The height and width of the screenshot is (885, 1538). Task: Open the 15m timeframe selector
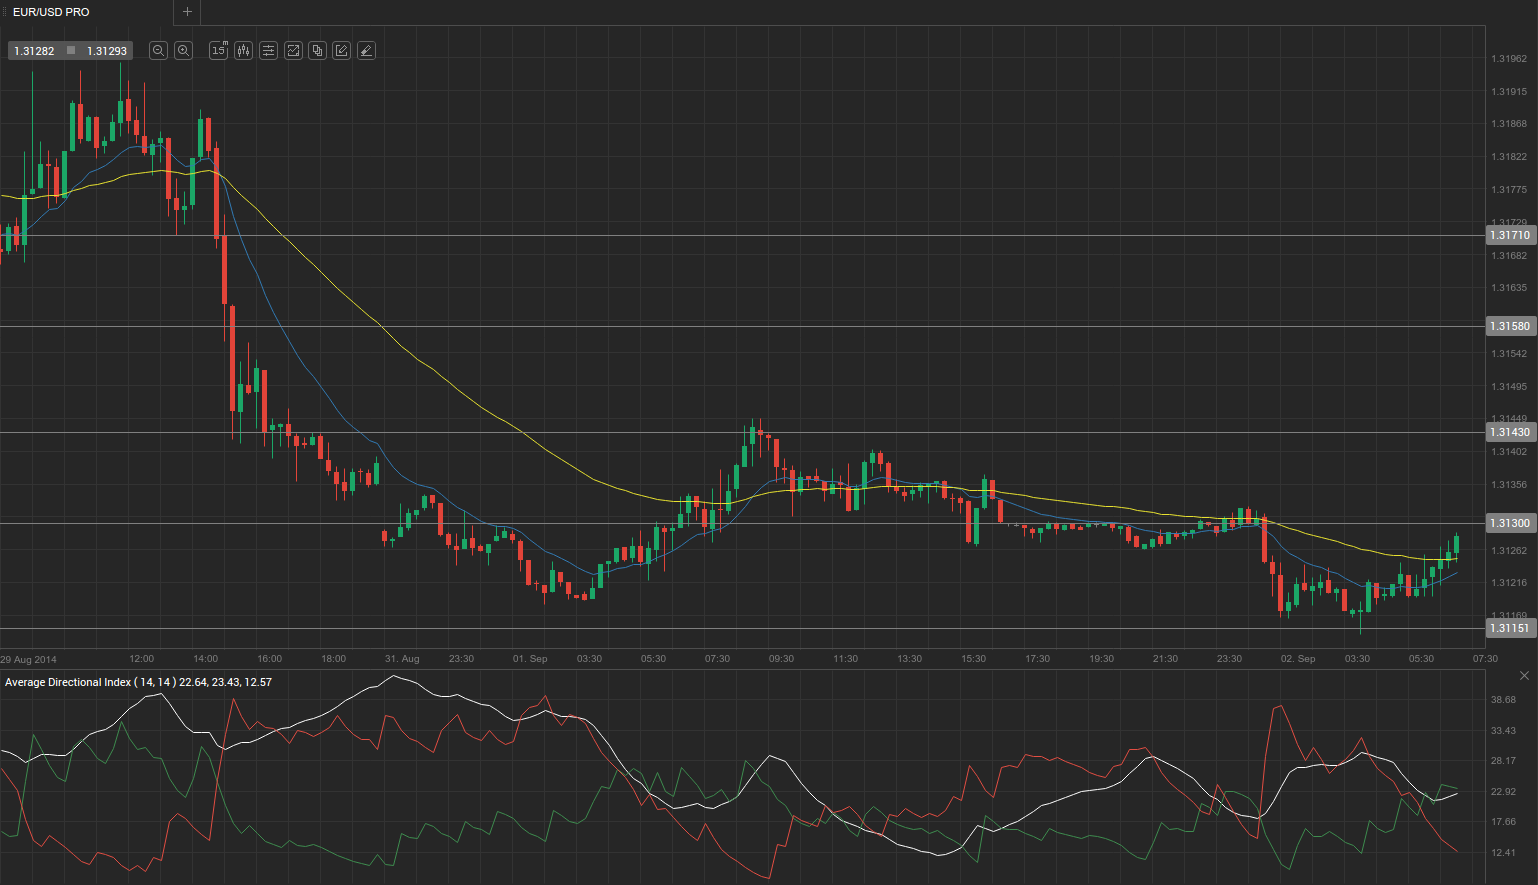(x=218, y=50)
